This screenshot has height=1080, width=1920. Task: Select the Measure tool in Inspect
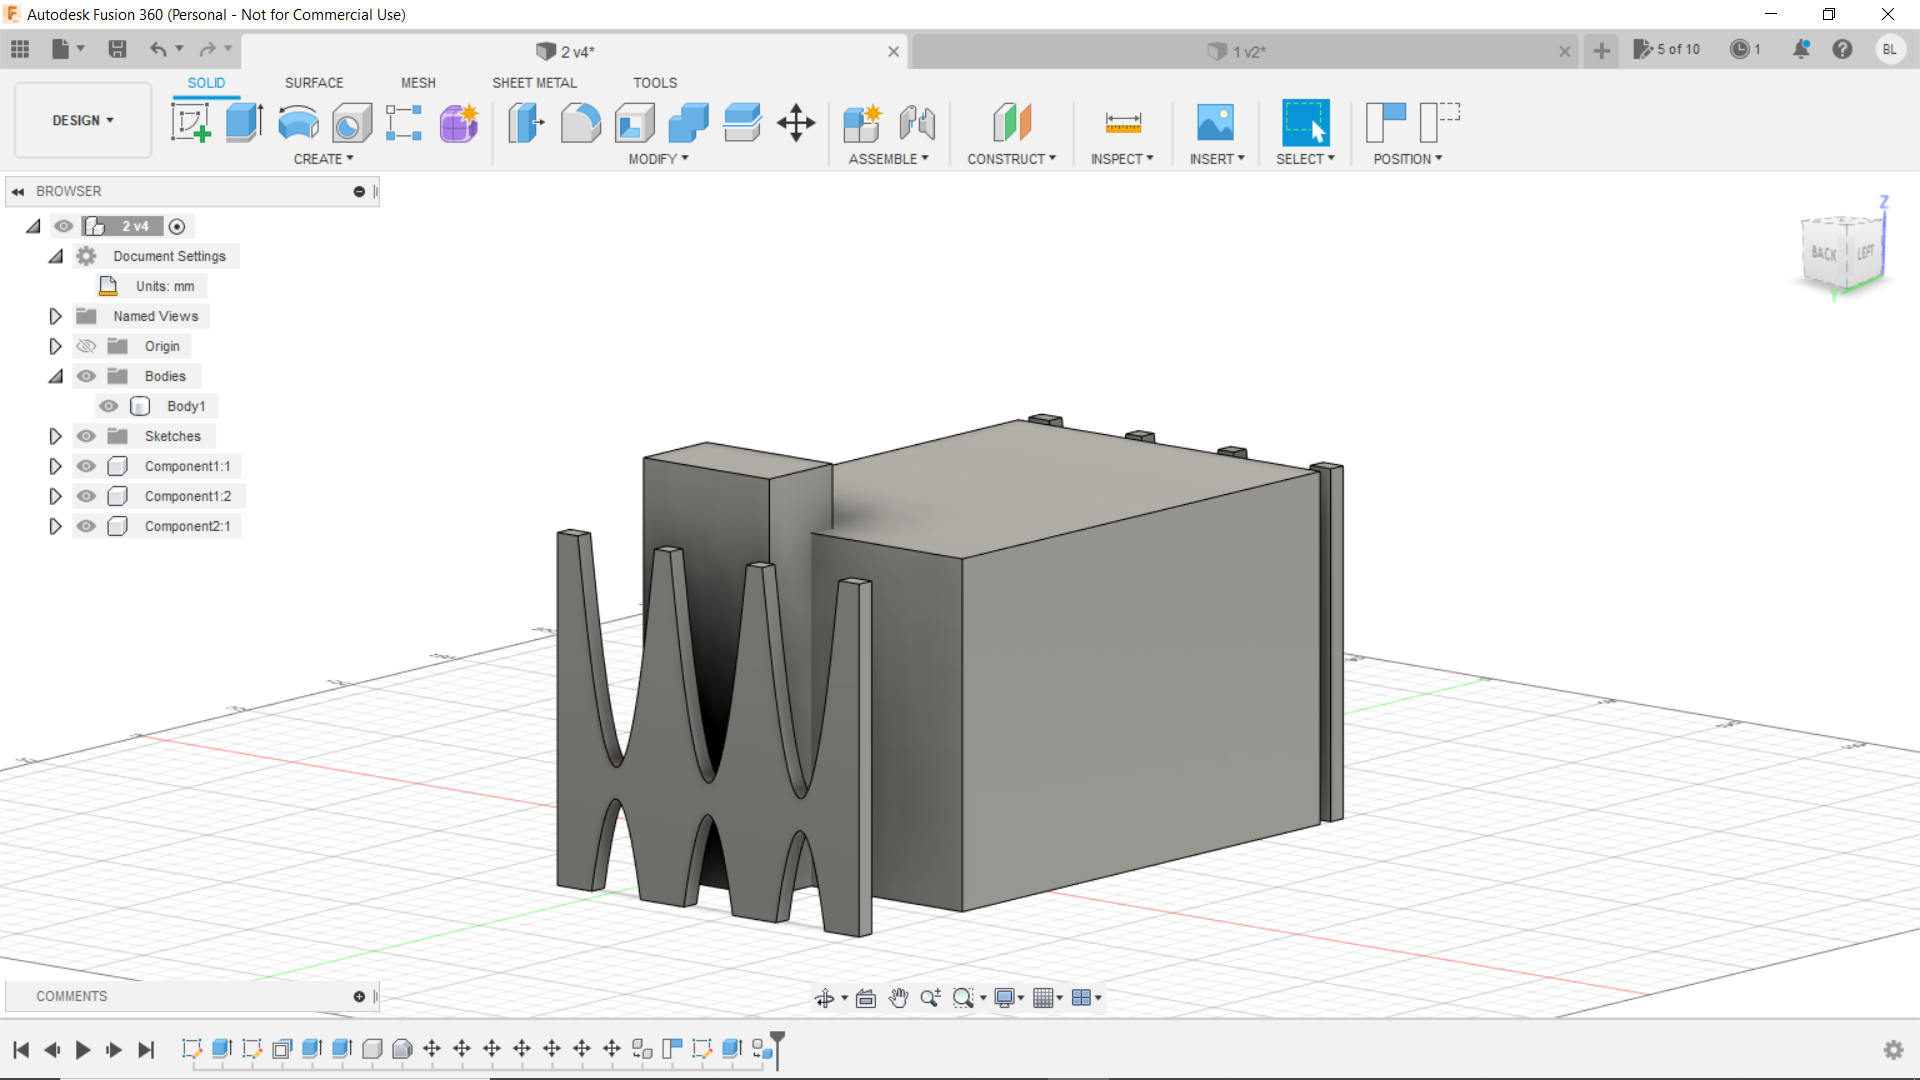(1124, 121)
